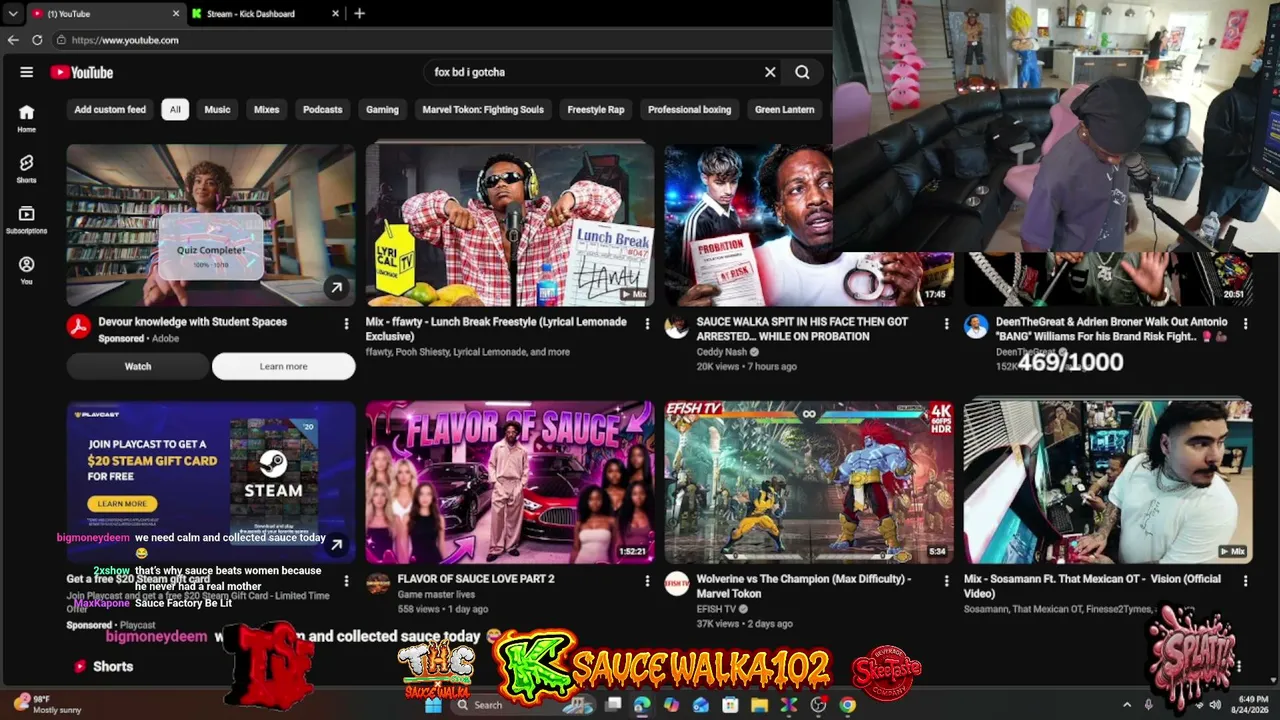Click the volume icon in the system tray
1280x720 pixels.
[1215, 705]
